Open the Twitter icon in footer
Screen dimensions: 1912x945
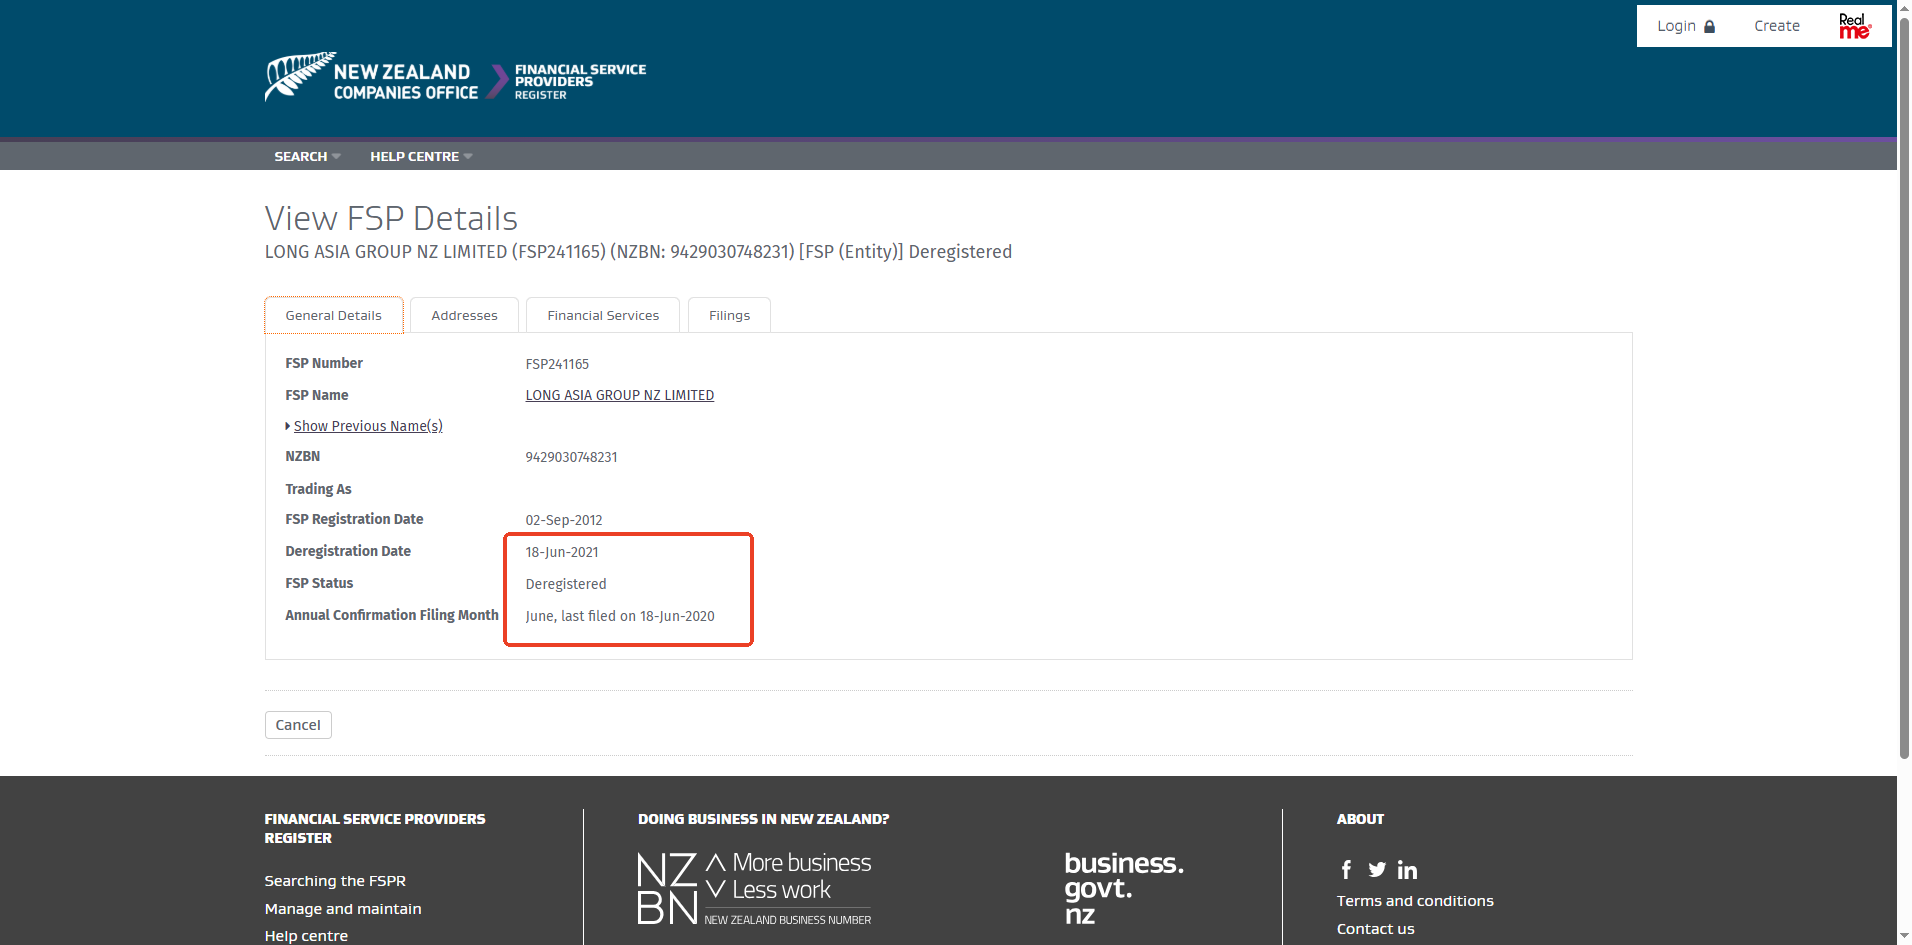1377,870
